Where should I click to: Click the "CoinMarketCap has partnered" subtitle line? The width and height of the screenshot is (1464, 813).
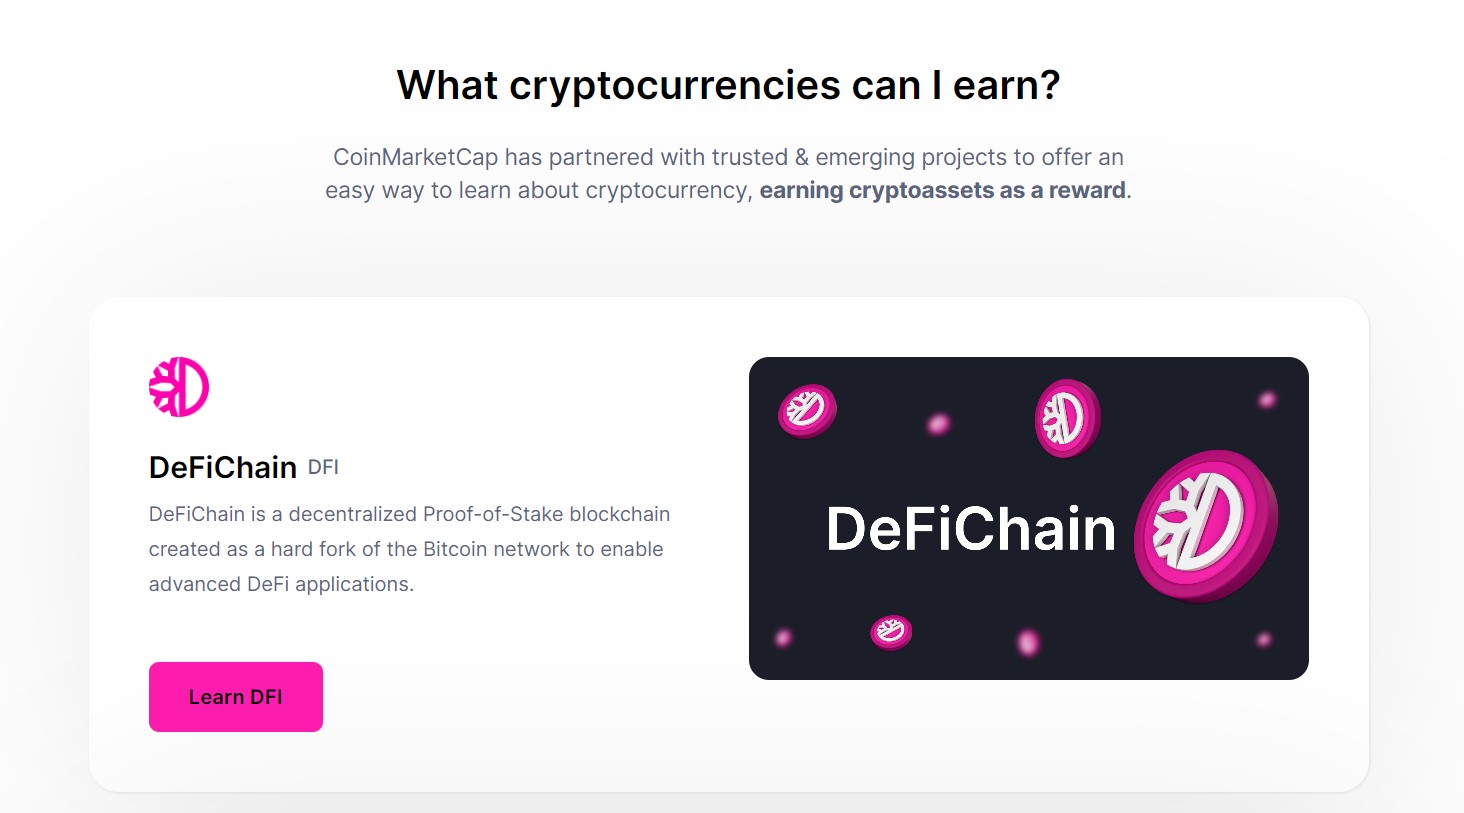[728, 157]
